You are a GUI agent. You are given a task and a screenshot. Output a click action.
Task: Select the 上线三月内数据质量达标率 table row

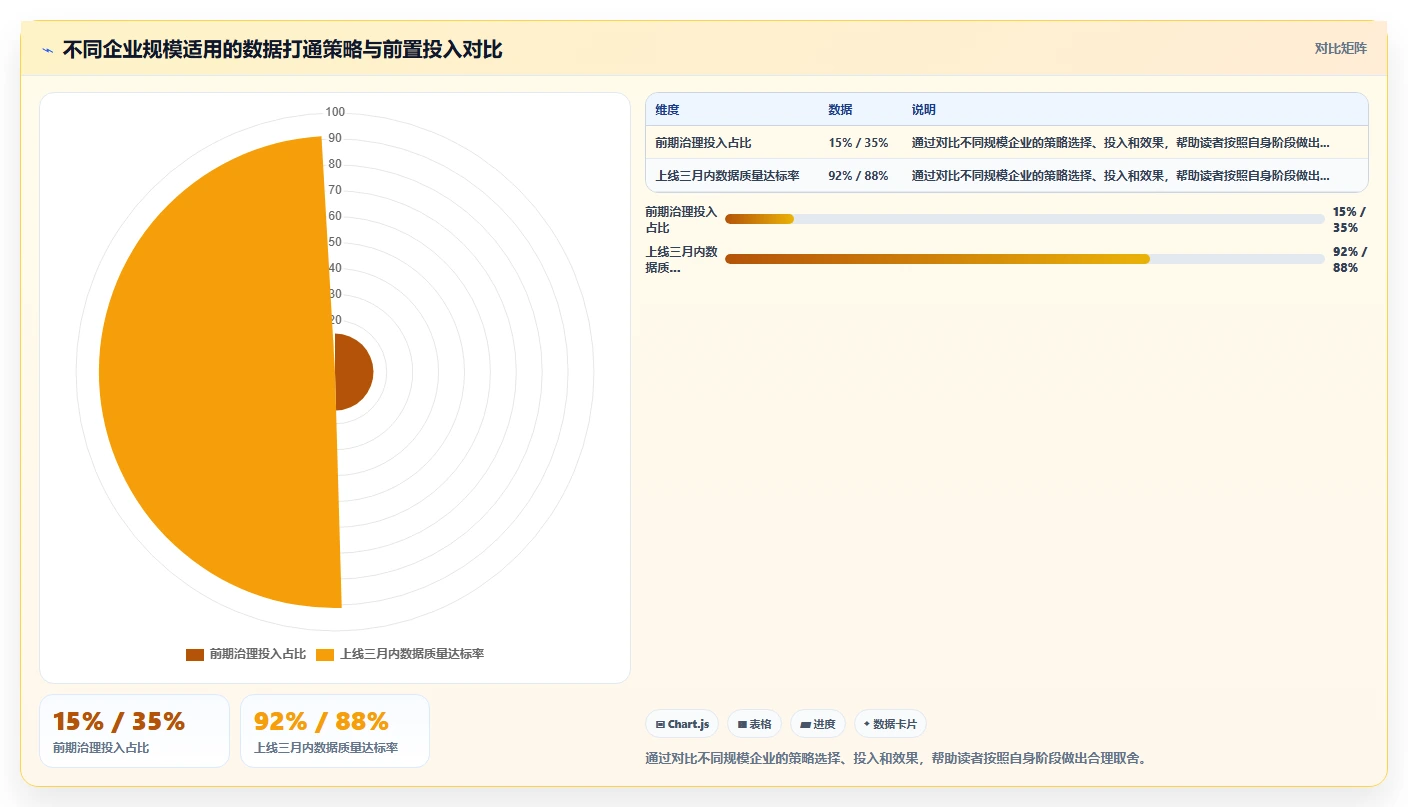point(1007,176)
